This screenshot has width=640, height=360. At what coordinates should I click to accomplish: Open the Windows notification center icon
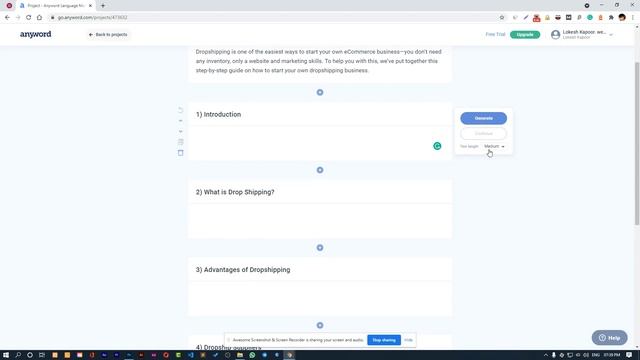tap(629, 355)
